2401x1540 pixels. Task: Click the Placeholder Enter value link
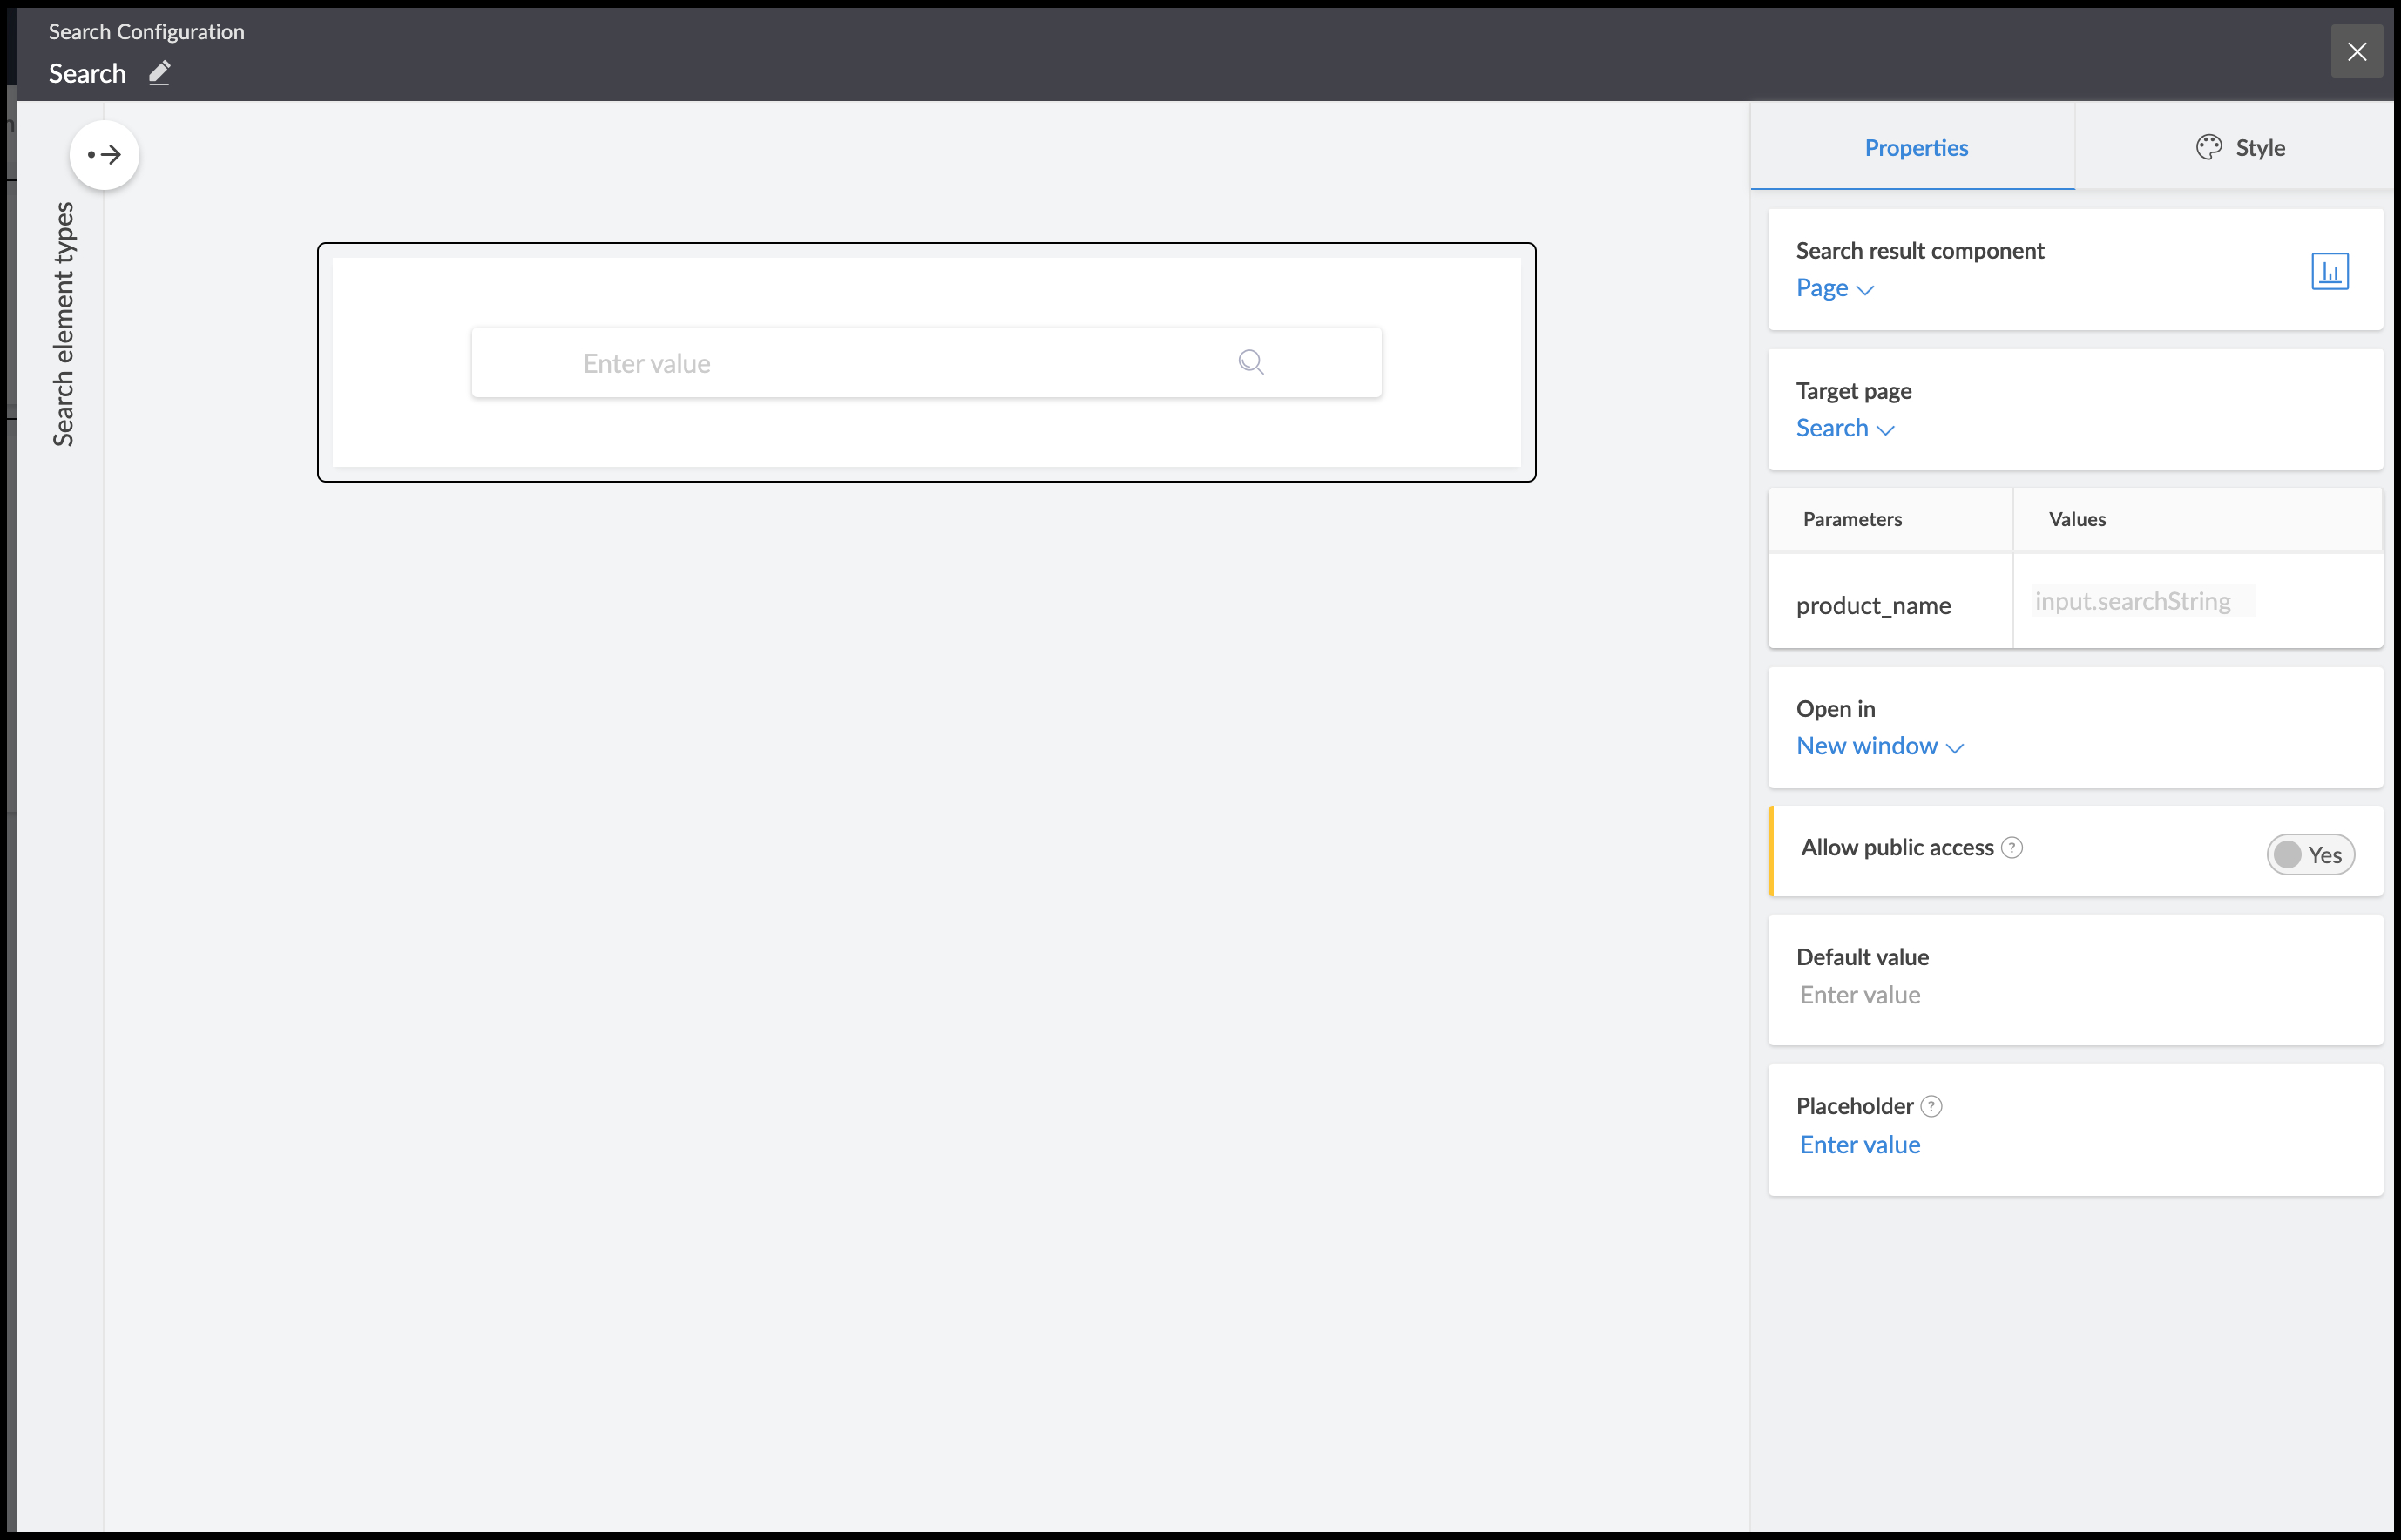(x=1859, y=1145)
